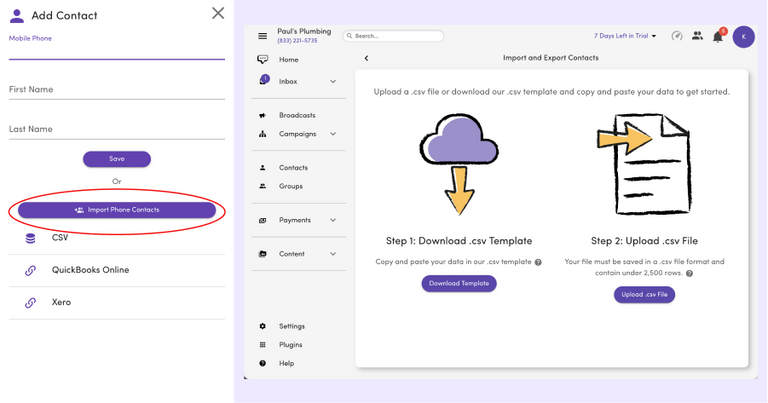Click the search magnifier icon

pos(350,36)
